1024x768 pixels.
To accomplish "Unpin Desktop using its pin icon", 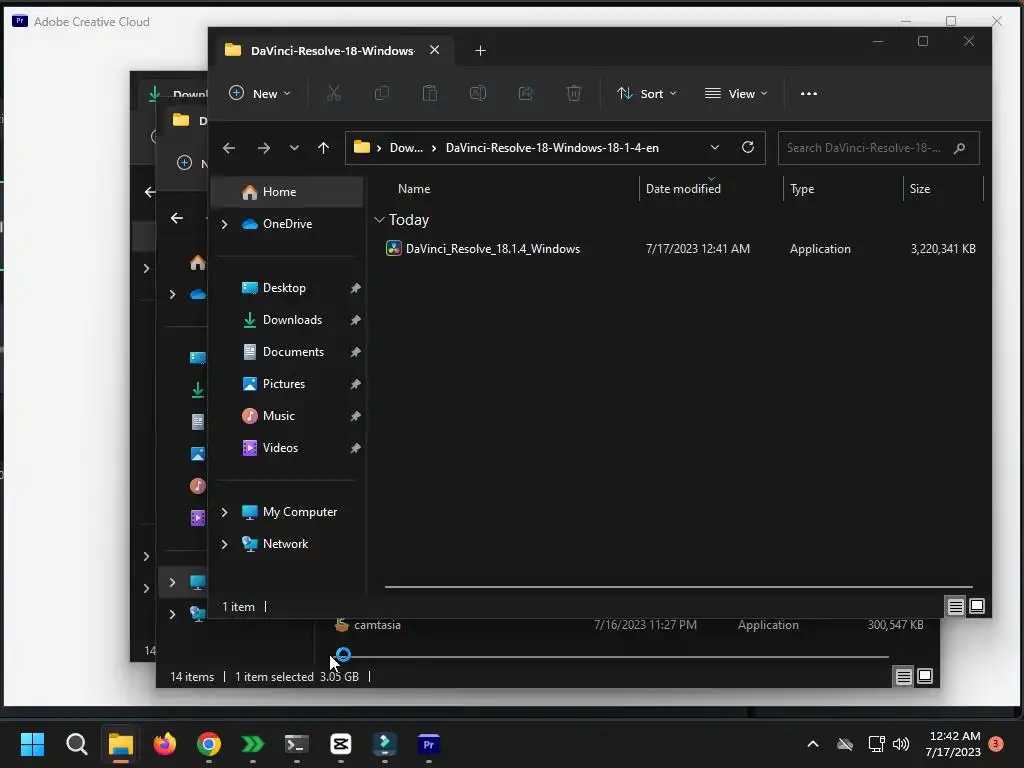I will click(355, 288).
